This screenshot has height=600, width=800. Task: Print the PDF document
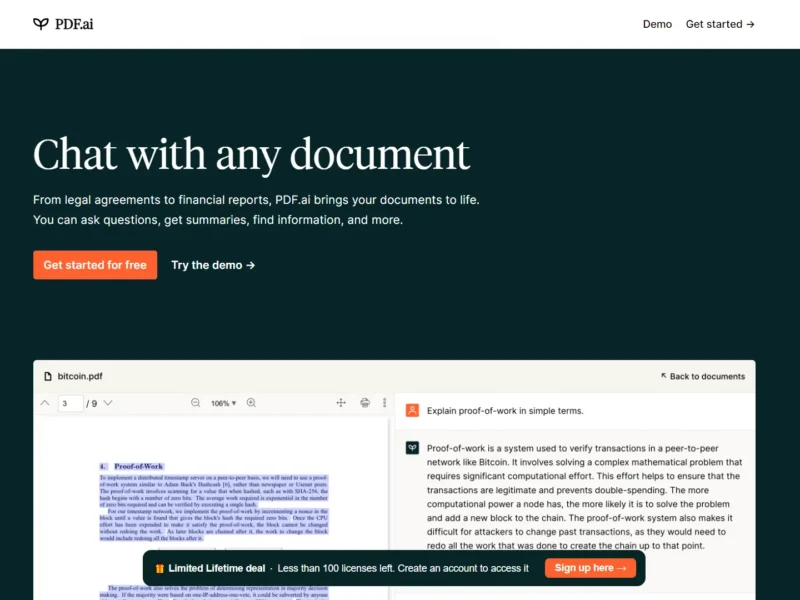pos(365,403)
